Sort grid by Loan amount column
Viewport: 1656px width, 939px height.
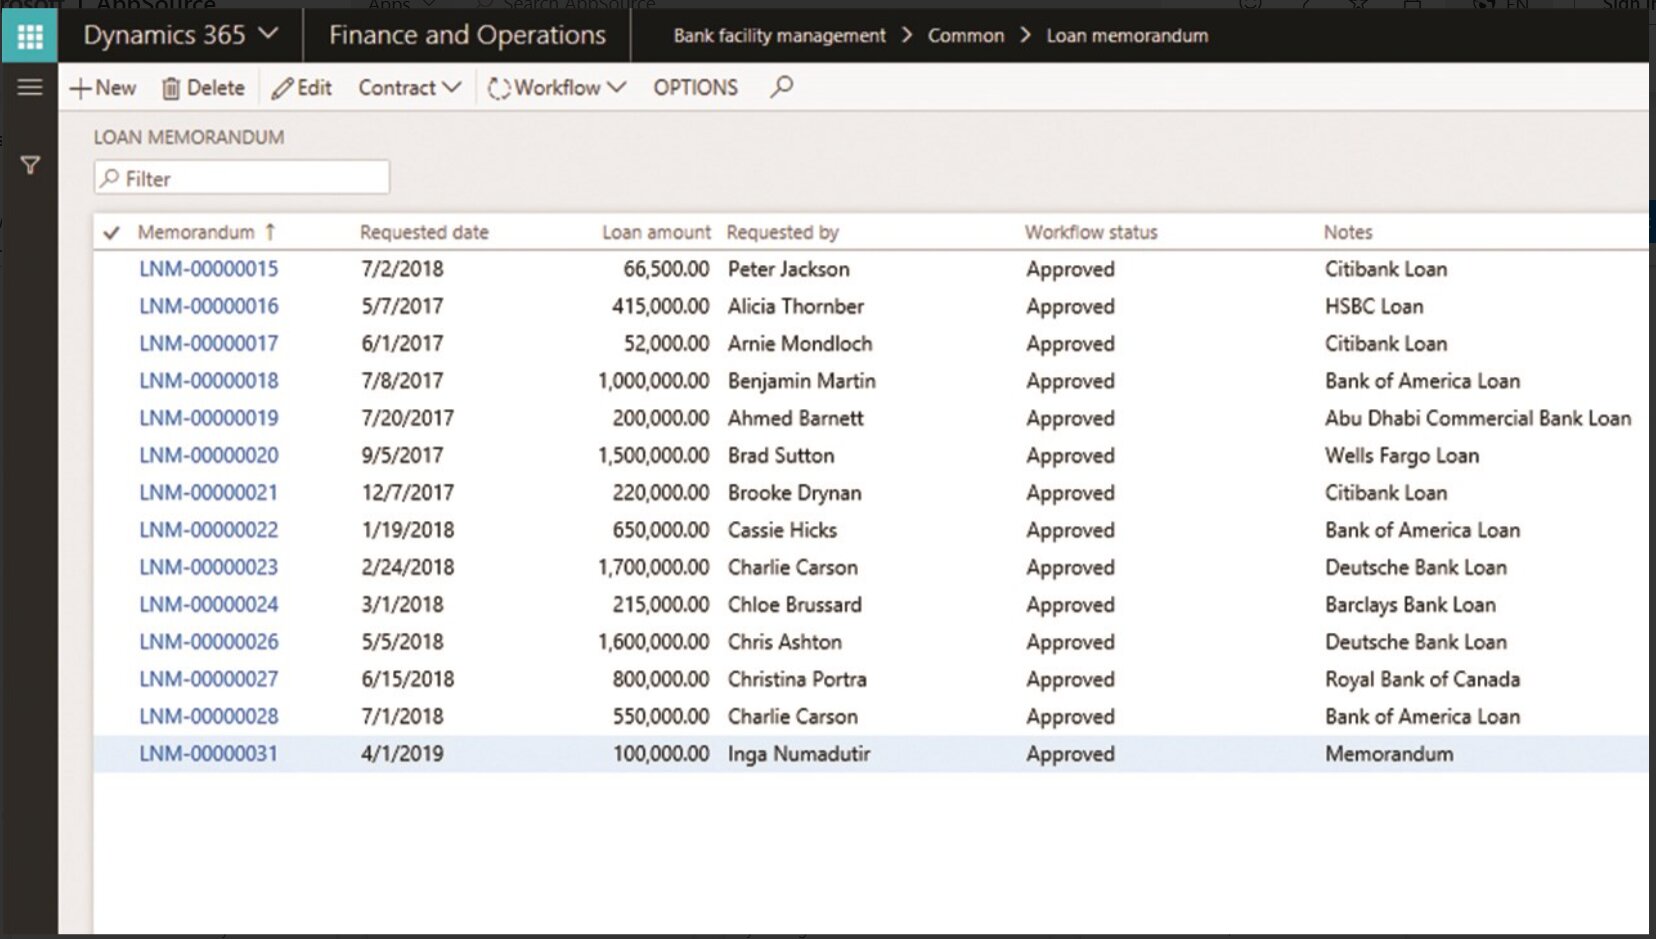(656, 232)
